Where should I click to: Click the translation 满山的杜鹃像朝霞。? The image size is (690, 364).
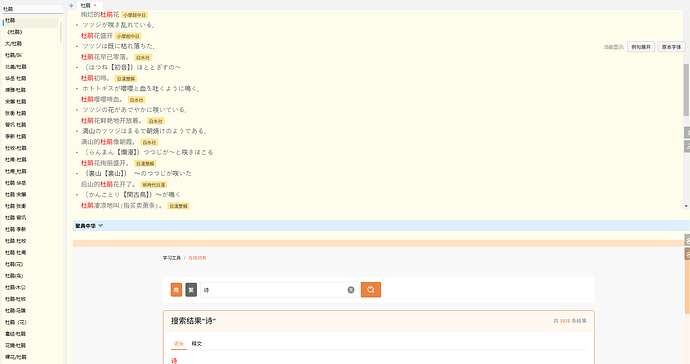(x=109, y=142)
